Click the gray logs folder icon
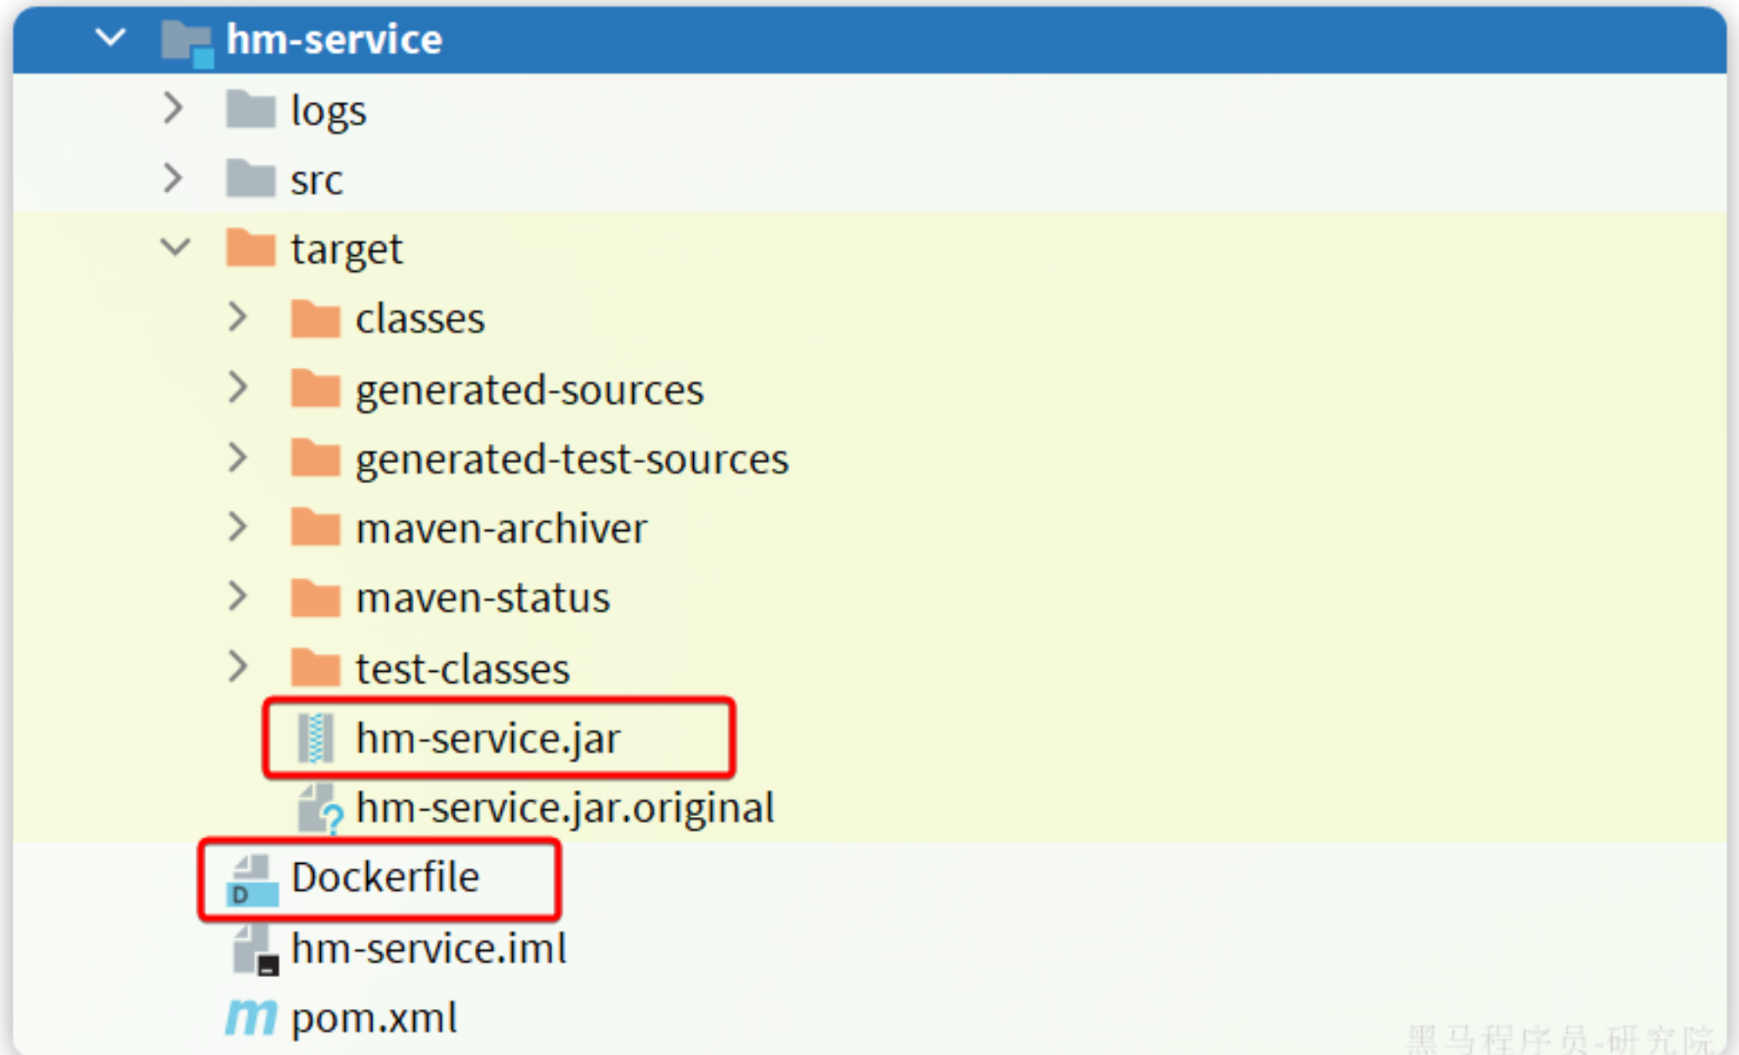Screen dimensions: 1739x1055 (x=250, y=109)
